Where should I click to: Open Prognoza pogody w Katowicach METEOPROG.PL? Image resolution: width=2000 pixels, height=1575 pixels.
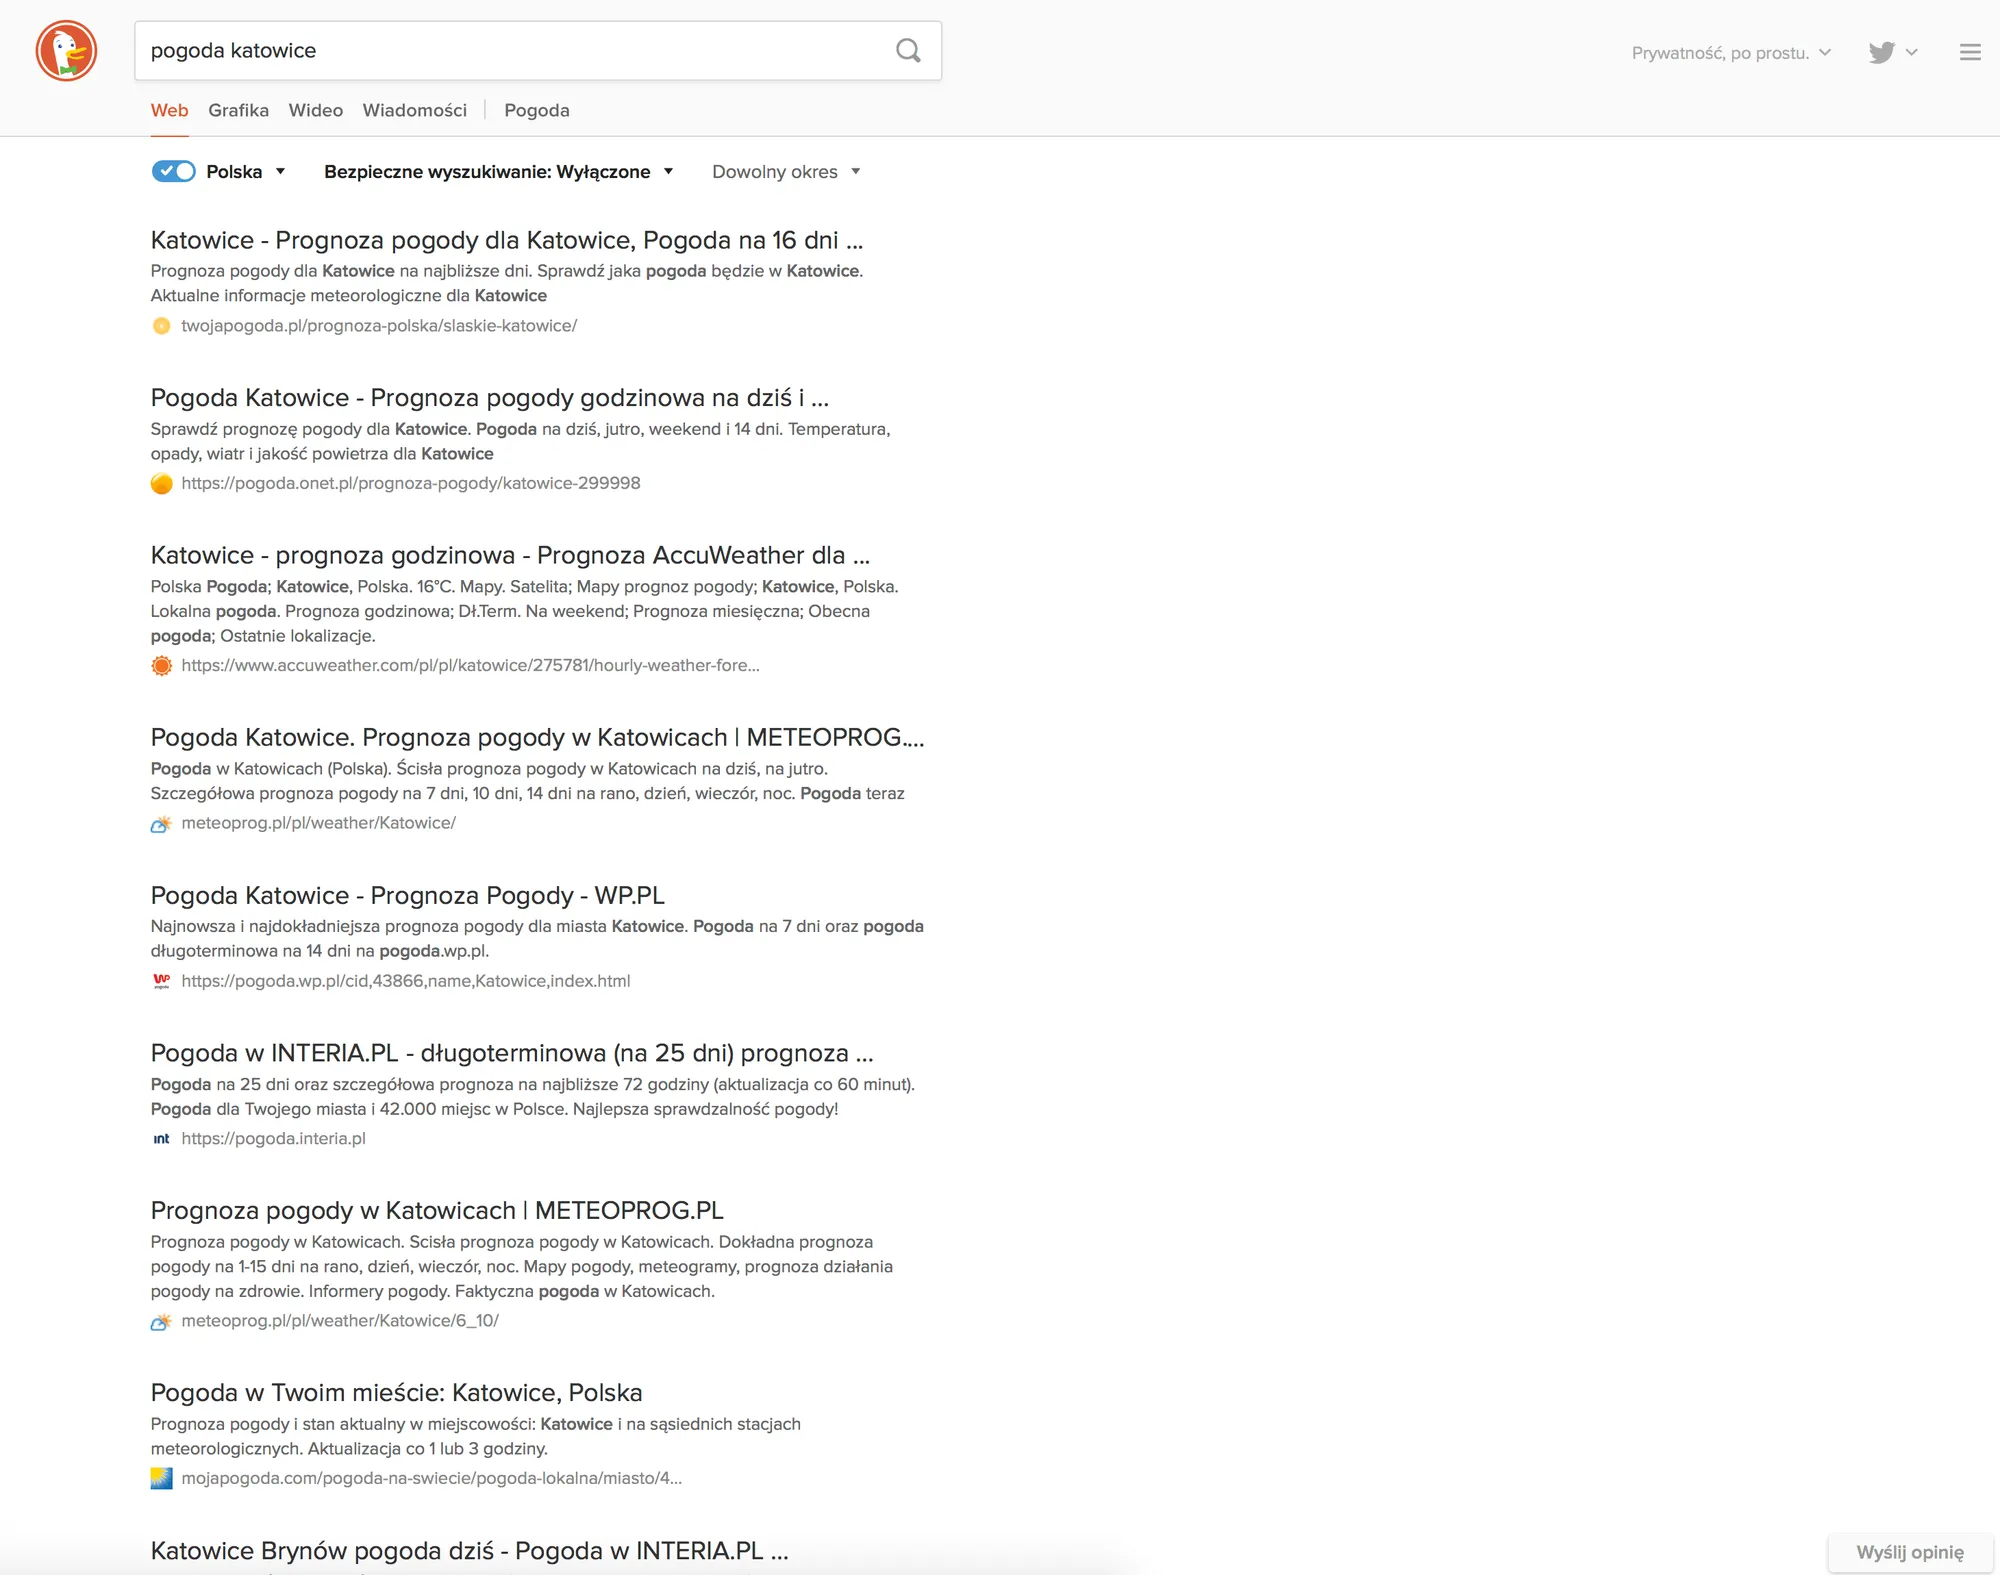pos(437,1210)
